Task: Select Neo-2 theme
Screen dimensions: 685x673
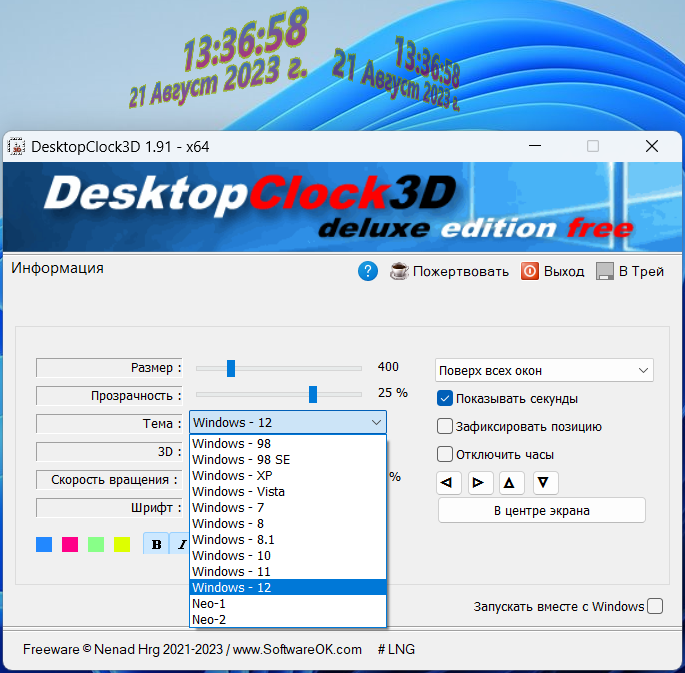Action: pos(288,619)
